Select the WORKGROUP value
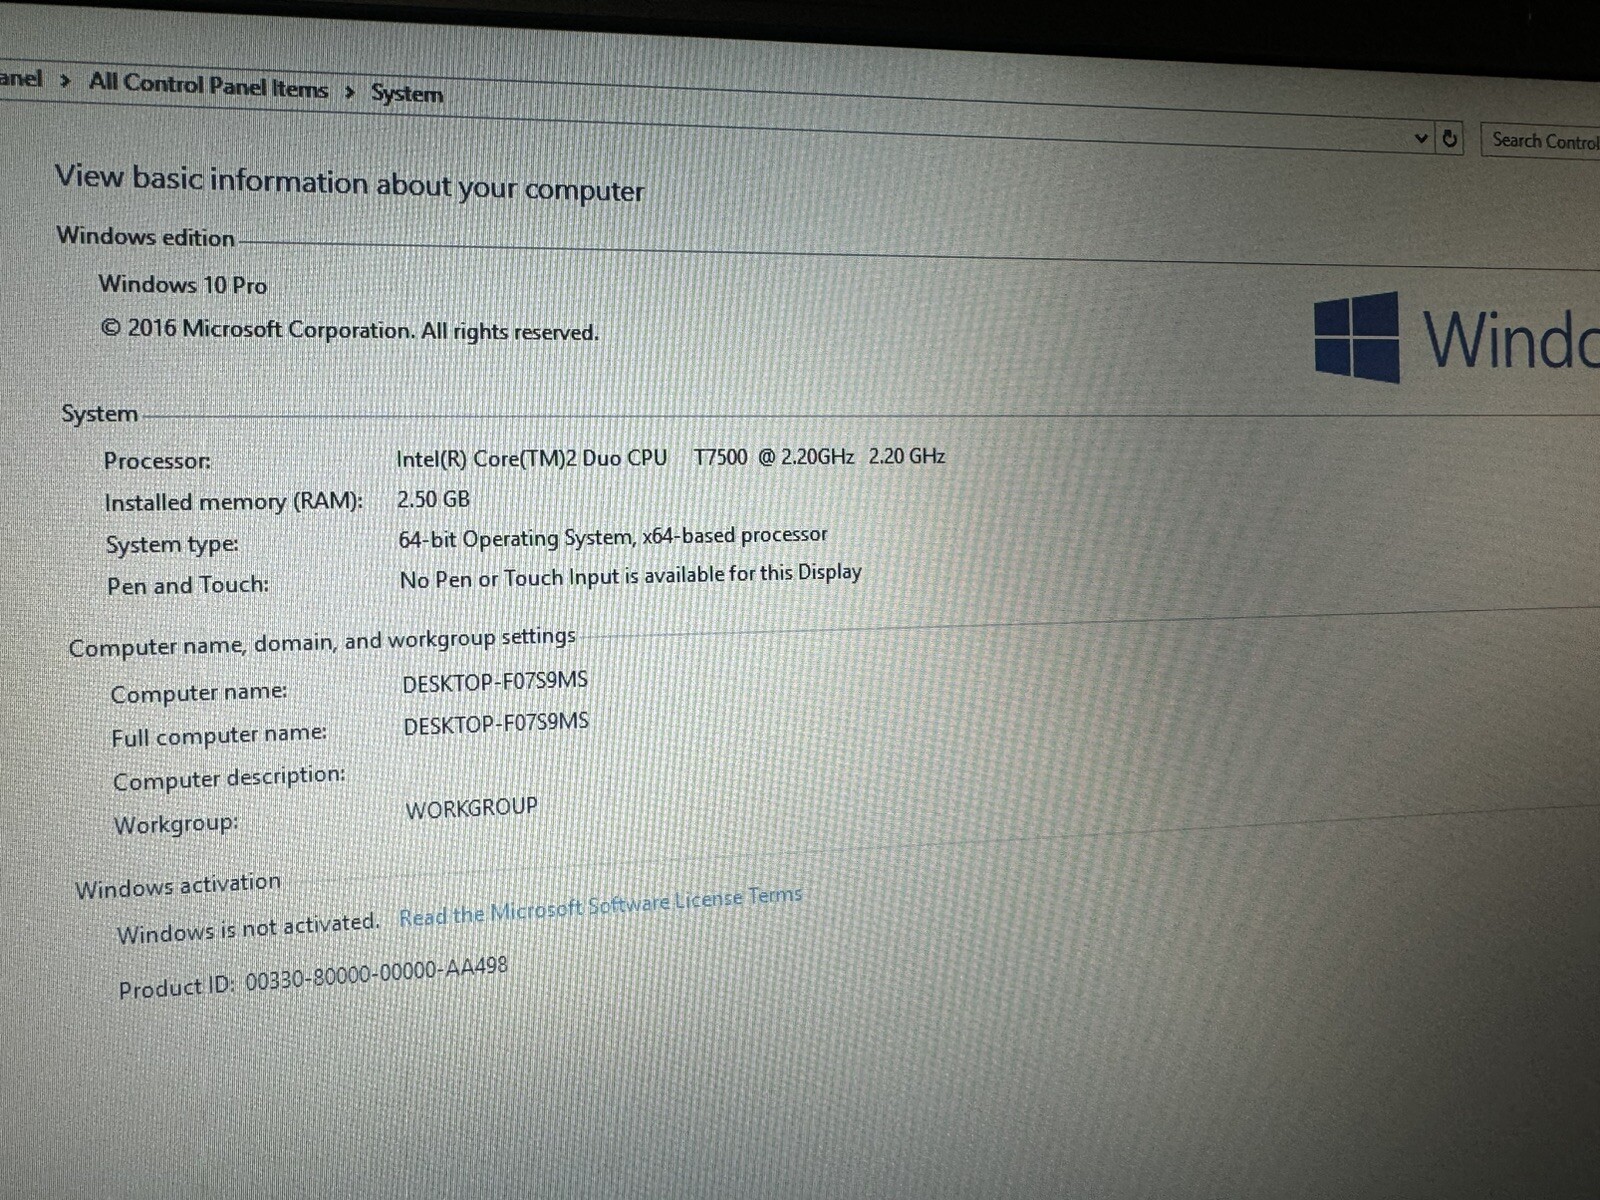Image resolution: width=1600 pixels, height=1200 pixels. point(471,808)
